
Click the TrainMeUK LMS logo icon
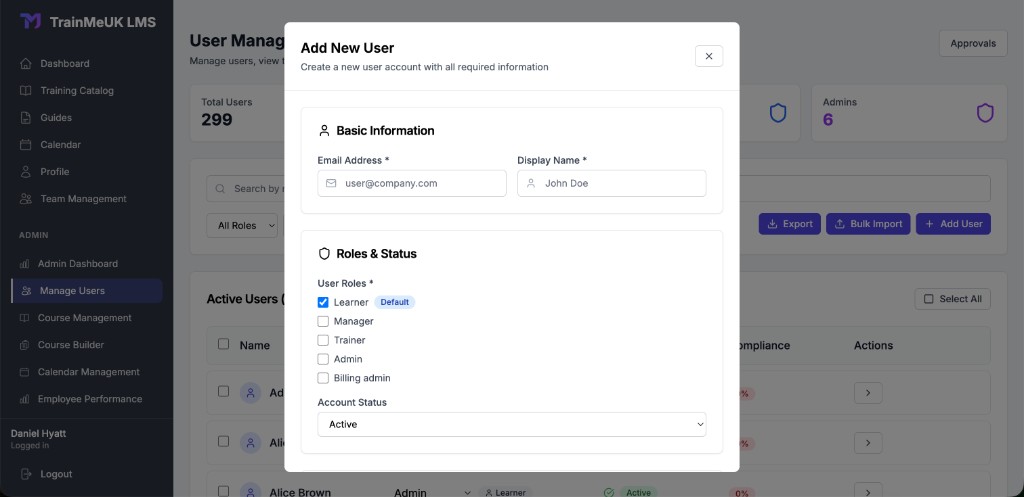[30, 22]
